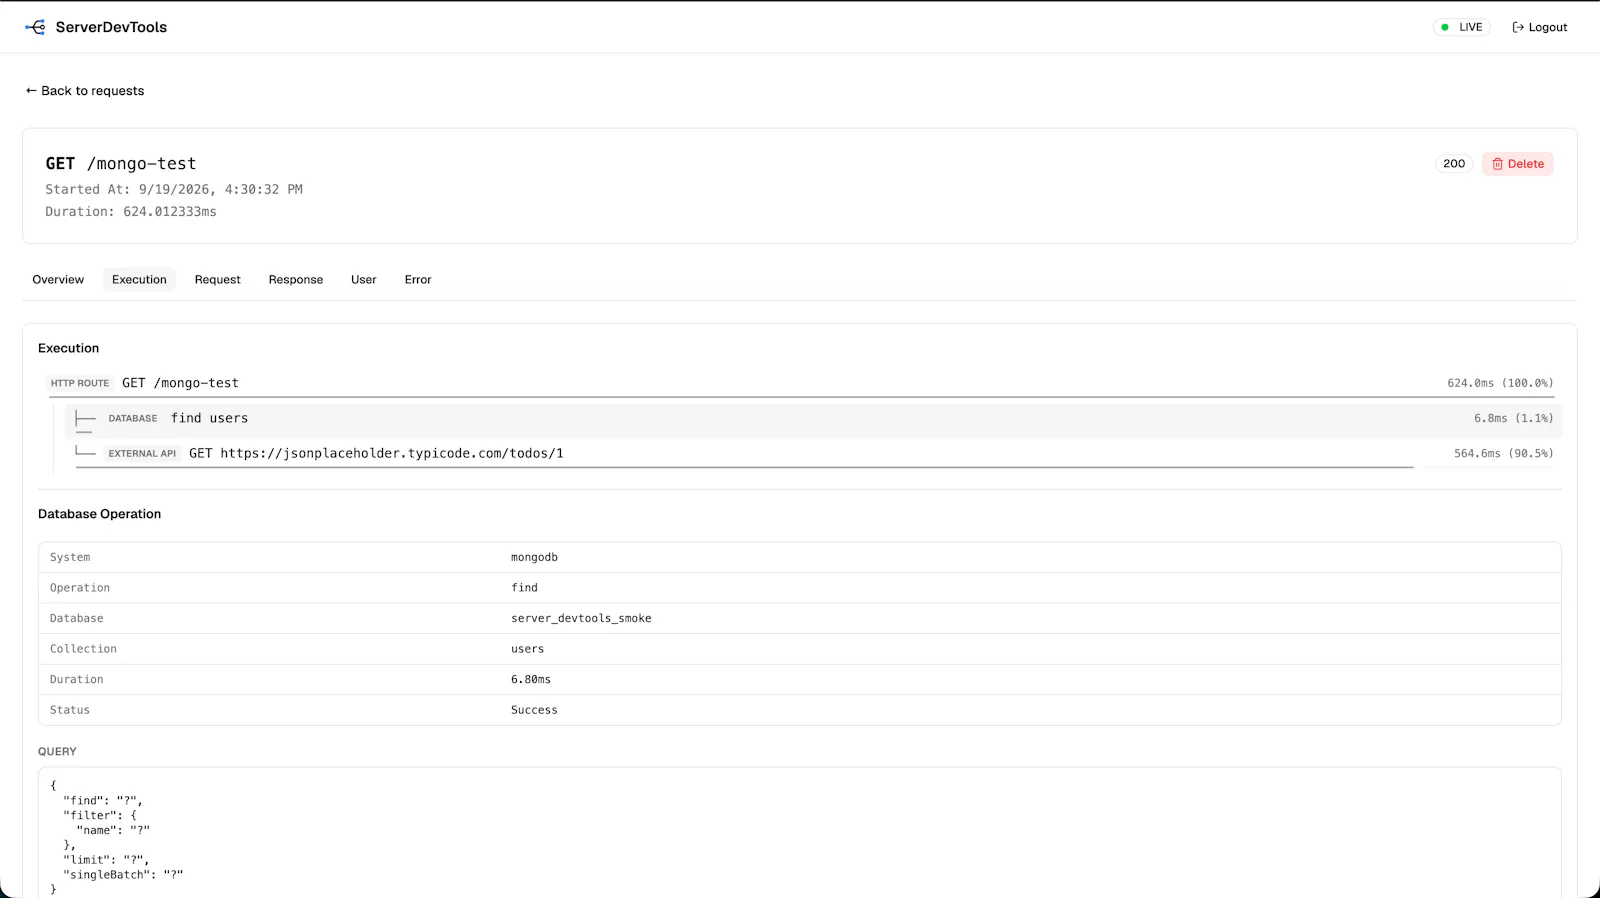Click the mongodb System value
Viewport: 1600px width, 898px height.
(x=534, y=558)
